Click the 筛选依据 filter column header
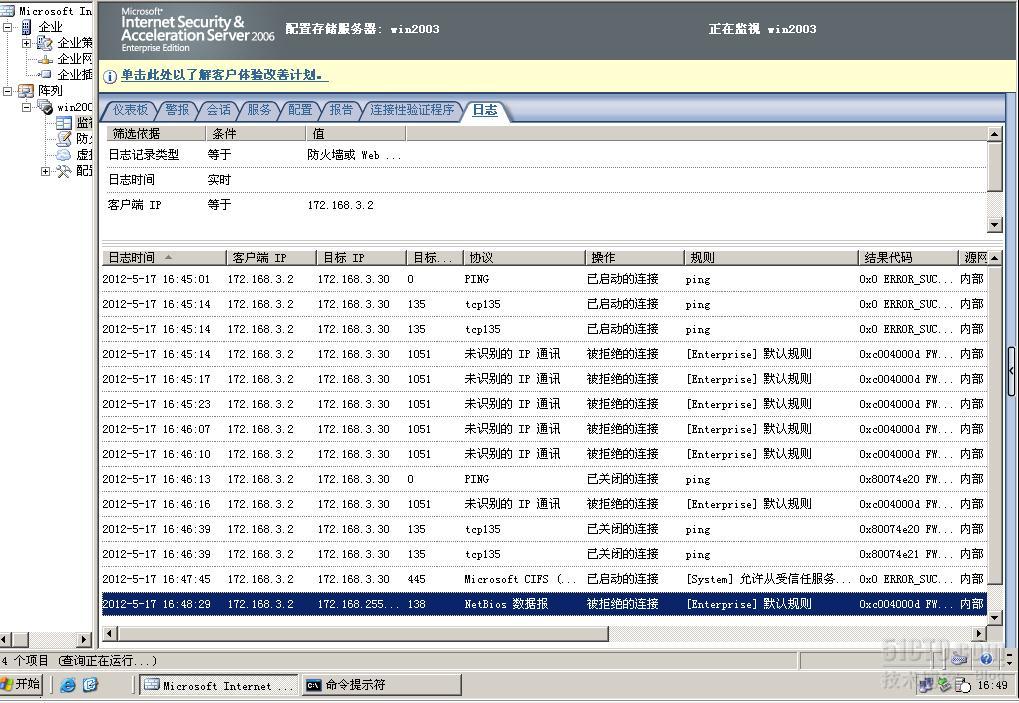The height and width of the screenshot is (703, 1019). tap(156, 134)
